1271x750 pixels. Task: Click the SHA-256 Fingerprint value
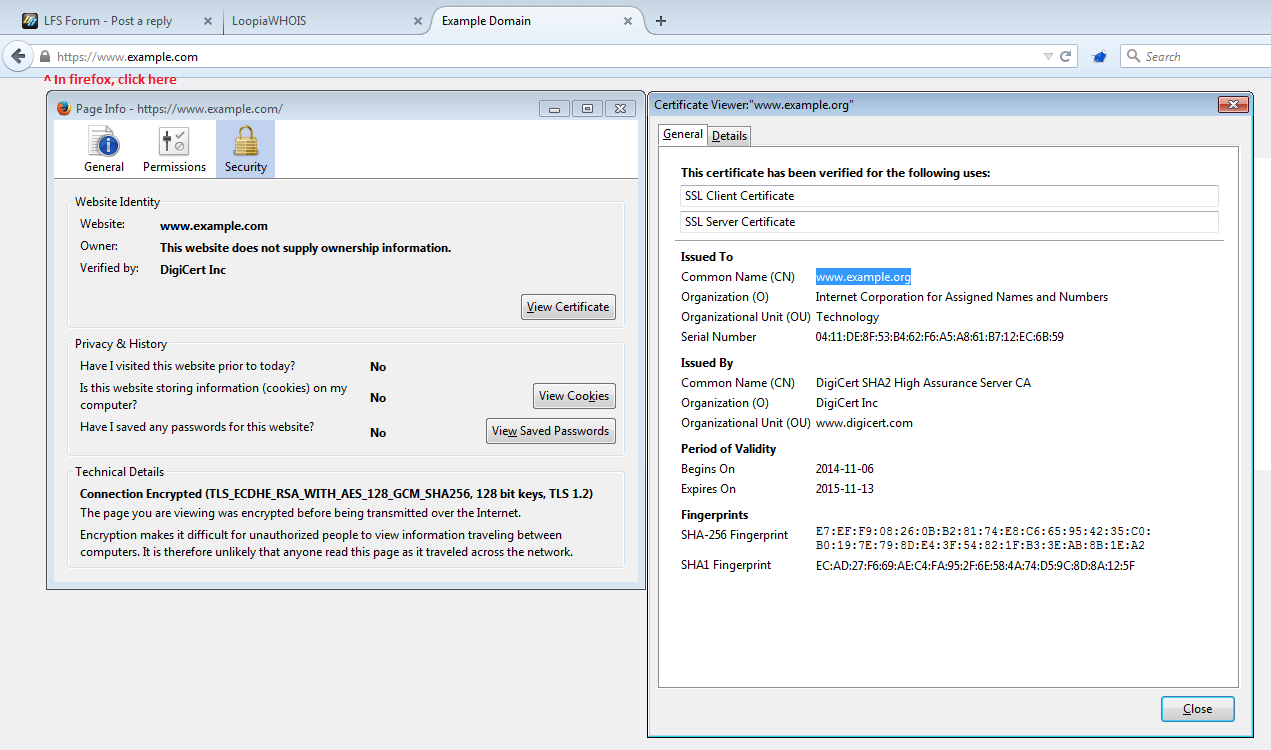click(x=981, y=538)
